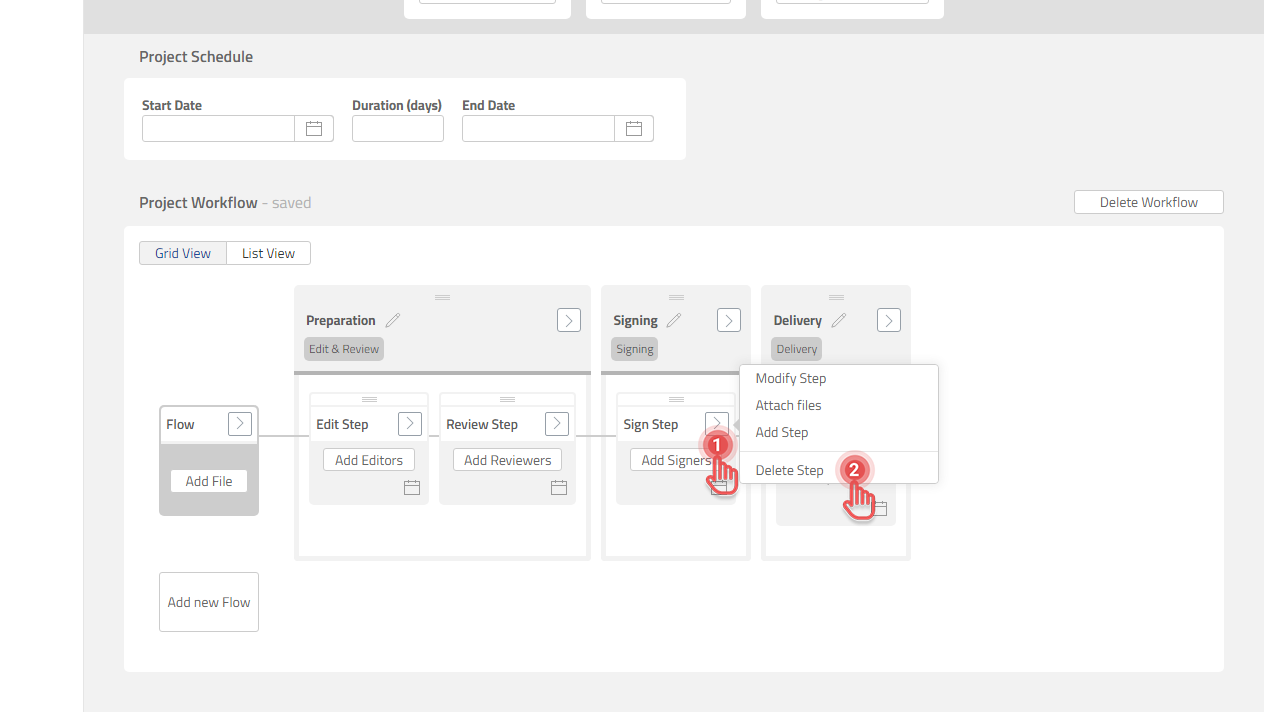
Task: Open the Edit Step calendar icon
Action: click(412, 487)
